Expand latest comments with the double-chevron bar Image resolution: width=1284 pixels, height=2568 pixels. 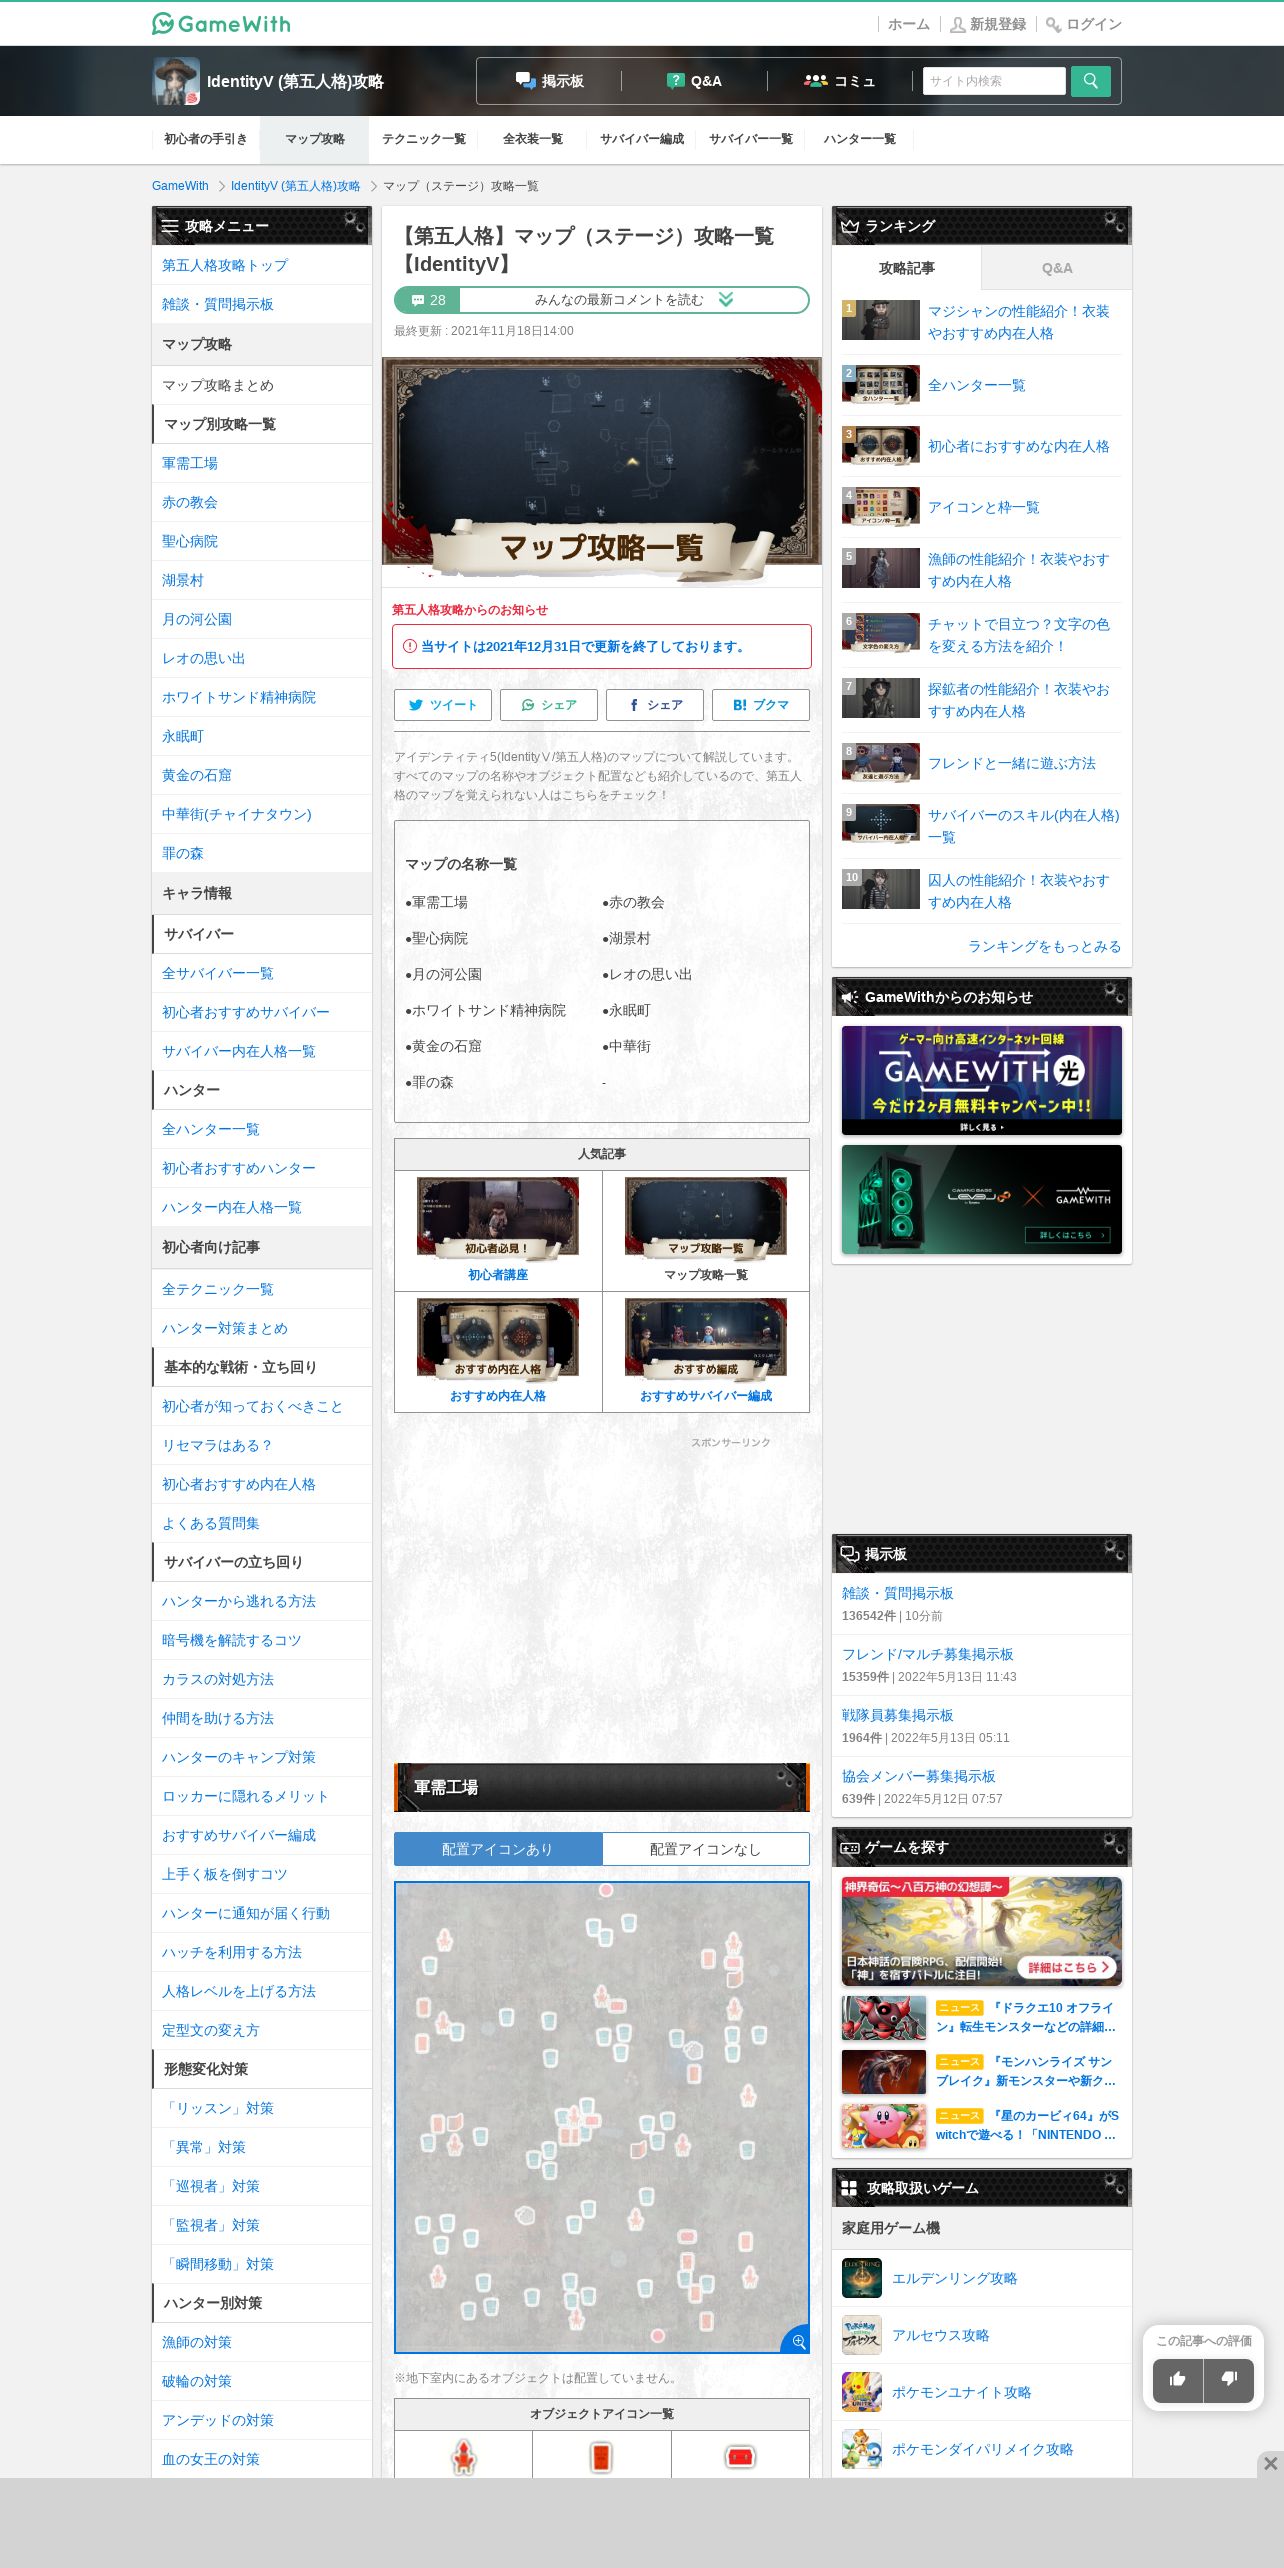[x=634, y=300]
